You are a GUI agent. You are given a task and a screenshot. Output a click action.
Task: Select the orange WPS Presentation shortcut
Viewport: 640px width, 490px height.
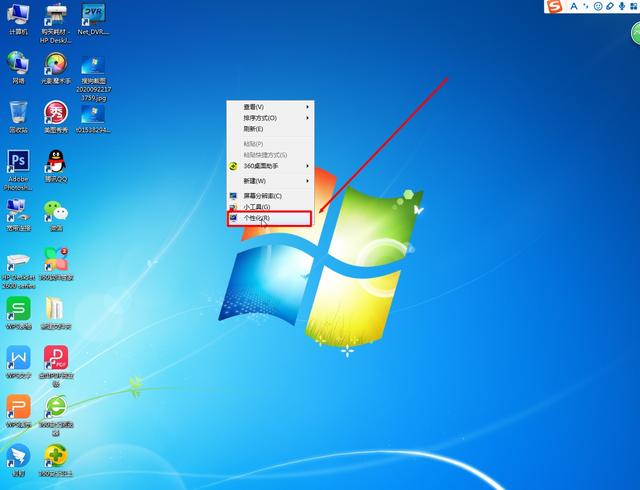[x=18, y=411]
